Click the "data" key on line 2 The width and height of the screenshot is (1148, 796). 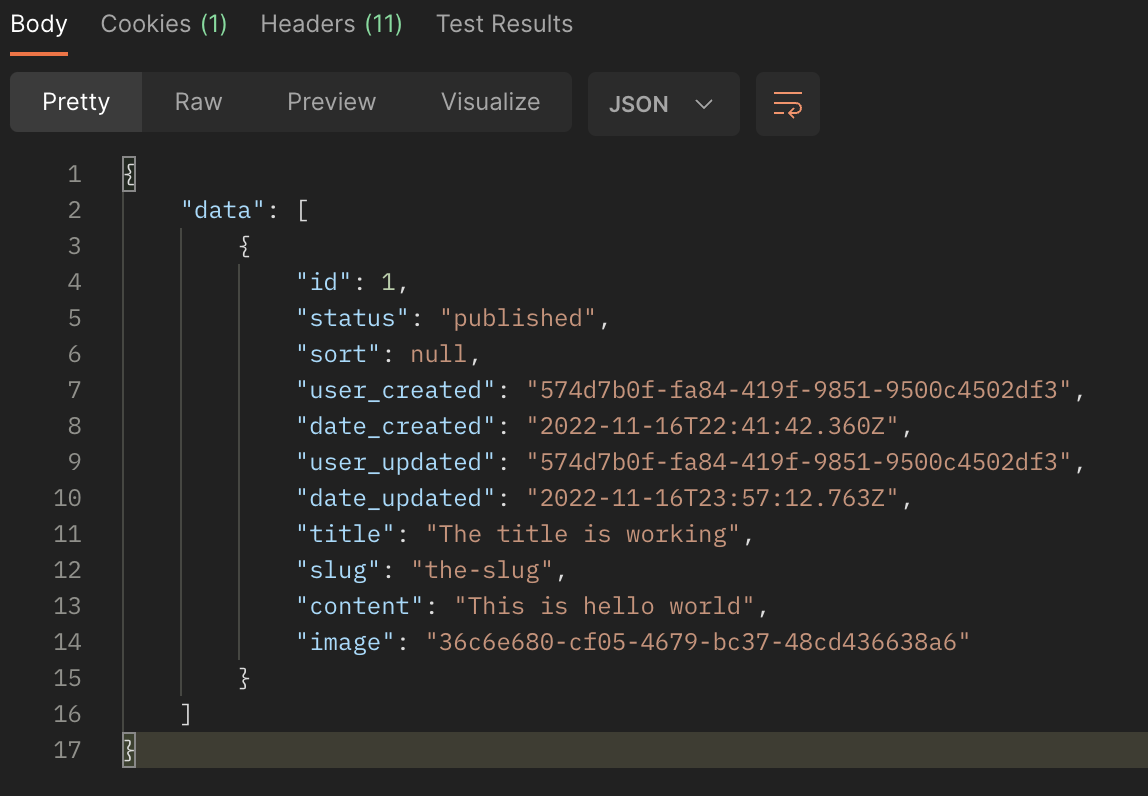tap(223, 210)
